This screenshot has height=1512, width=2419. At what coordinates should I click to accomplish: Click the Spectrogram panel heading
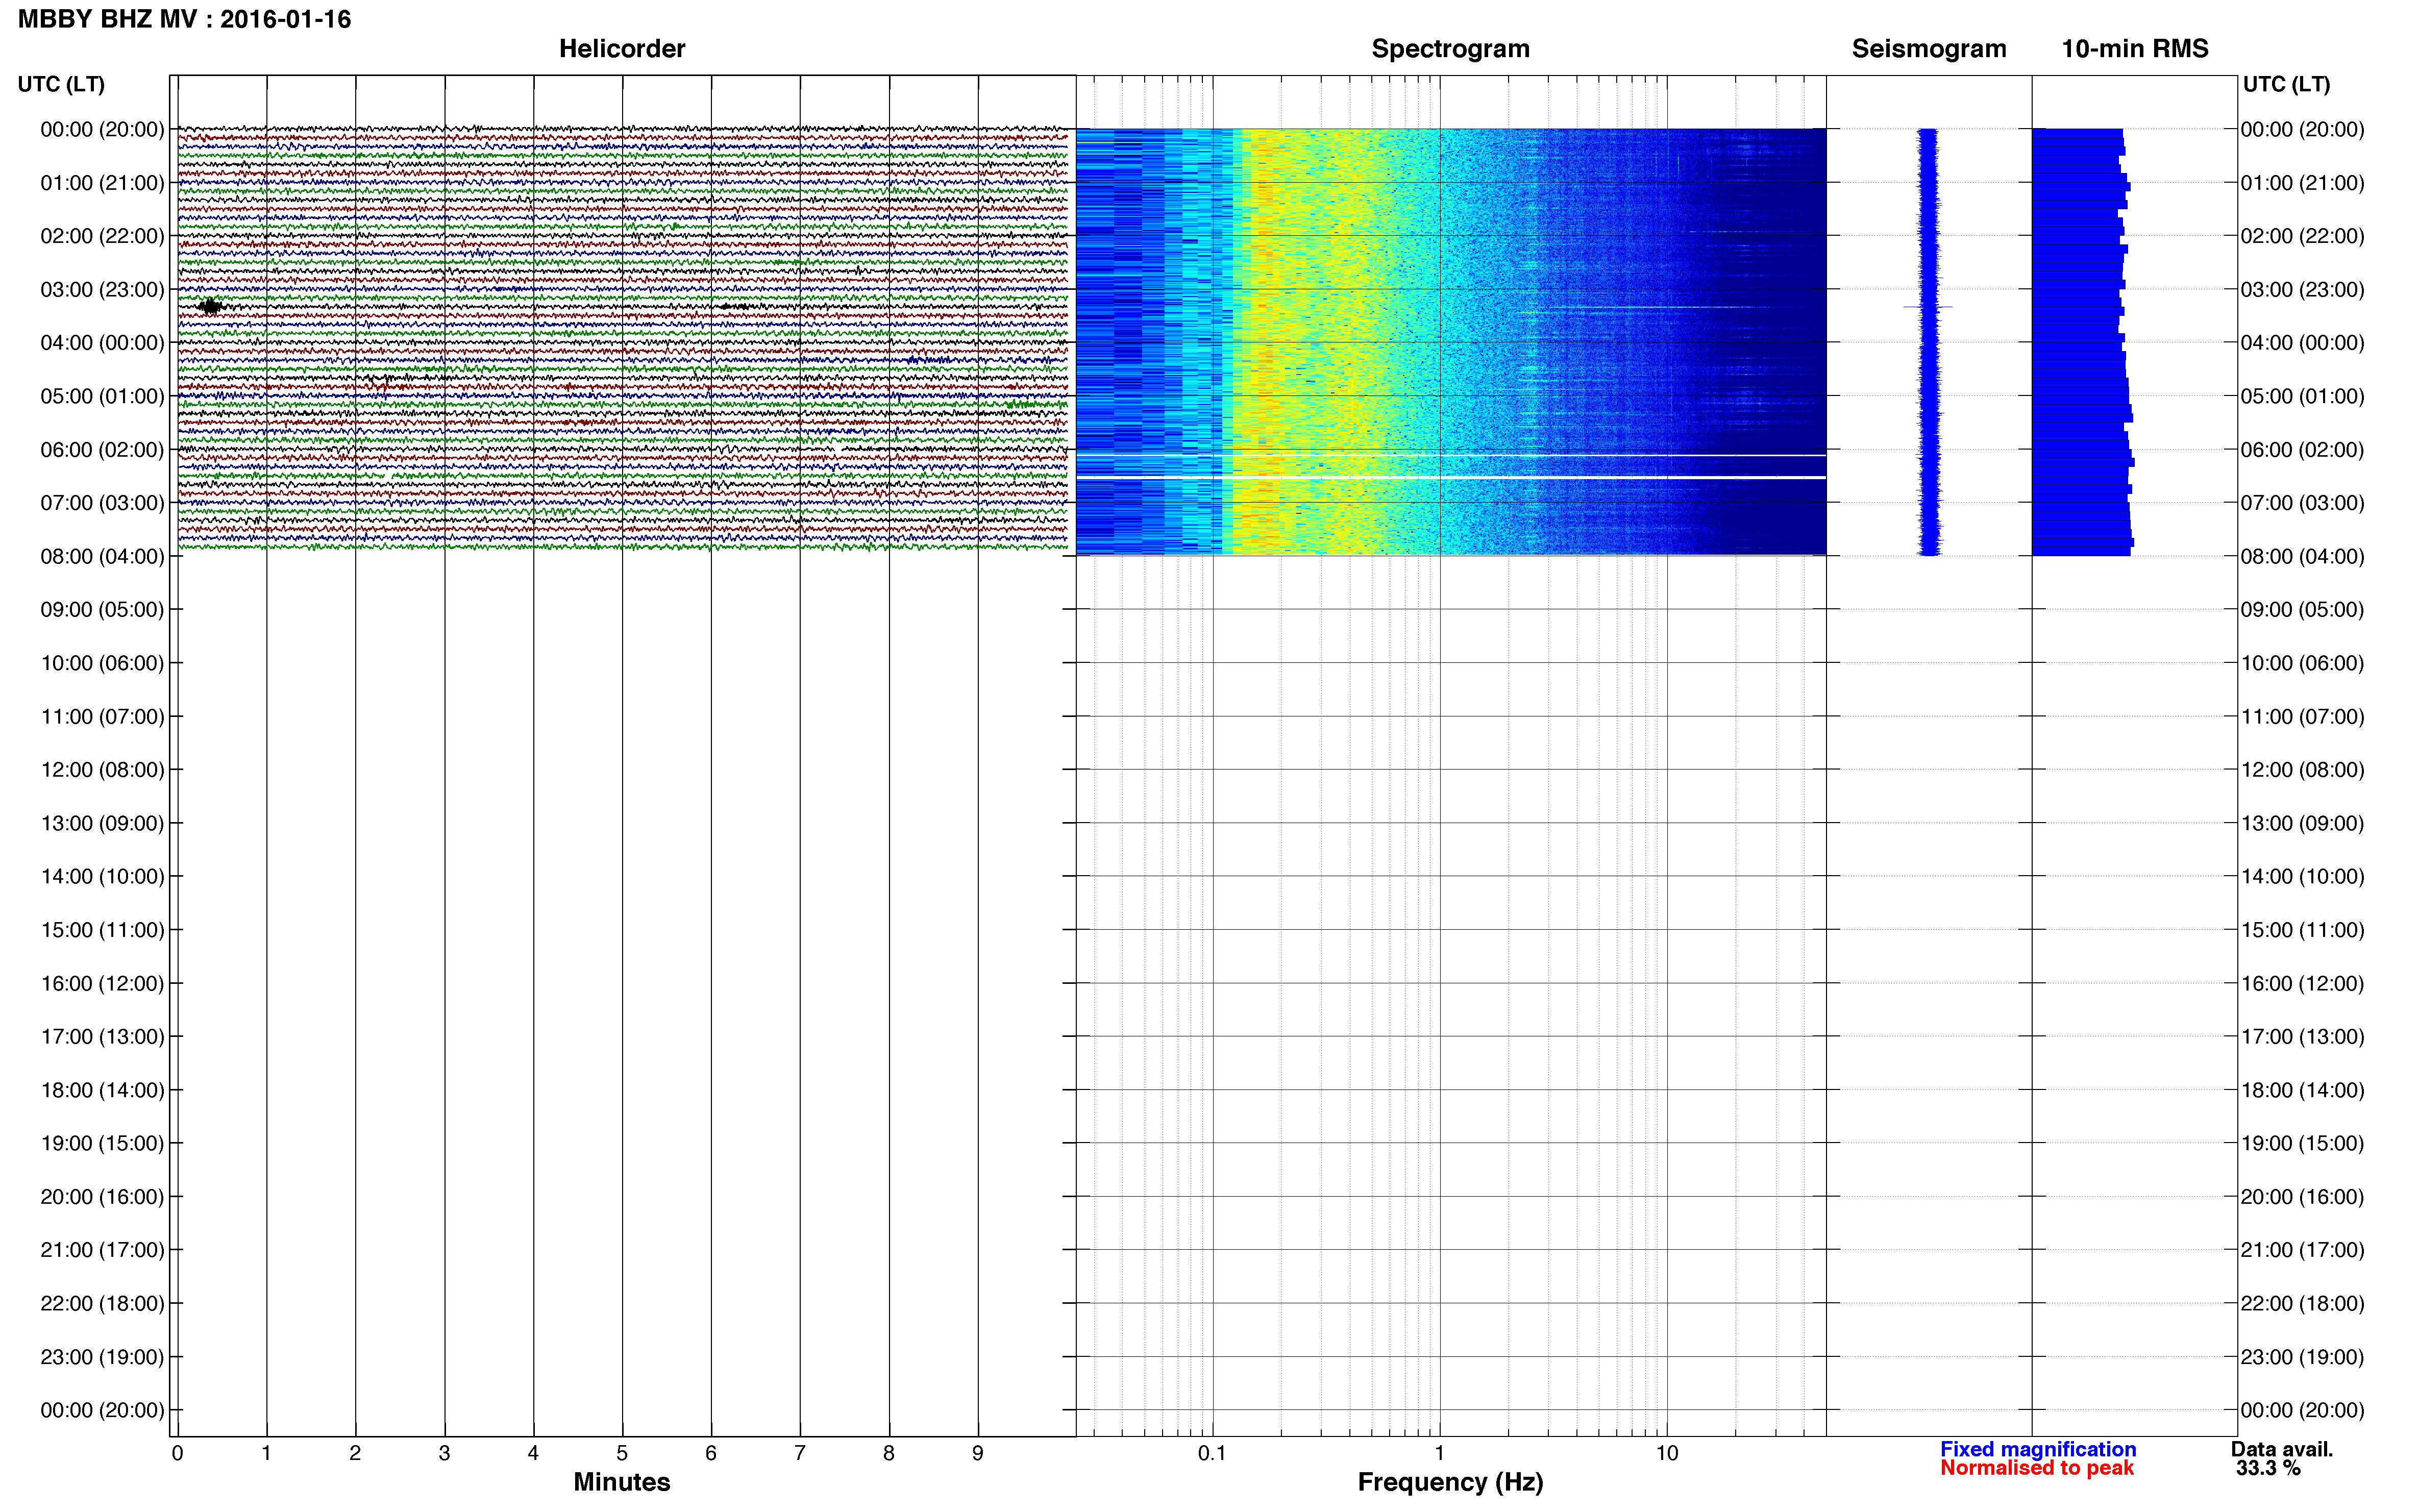coord(1450,49)
